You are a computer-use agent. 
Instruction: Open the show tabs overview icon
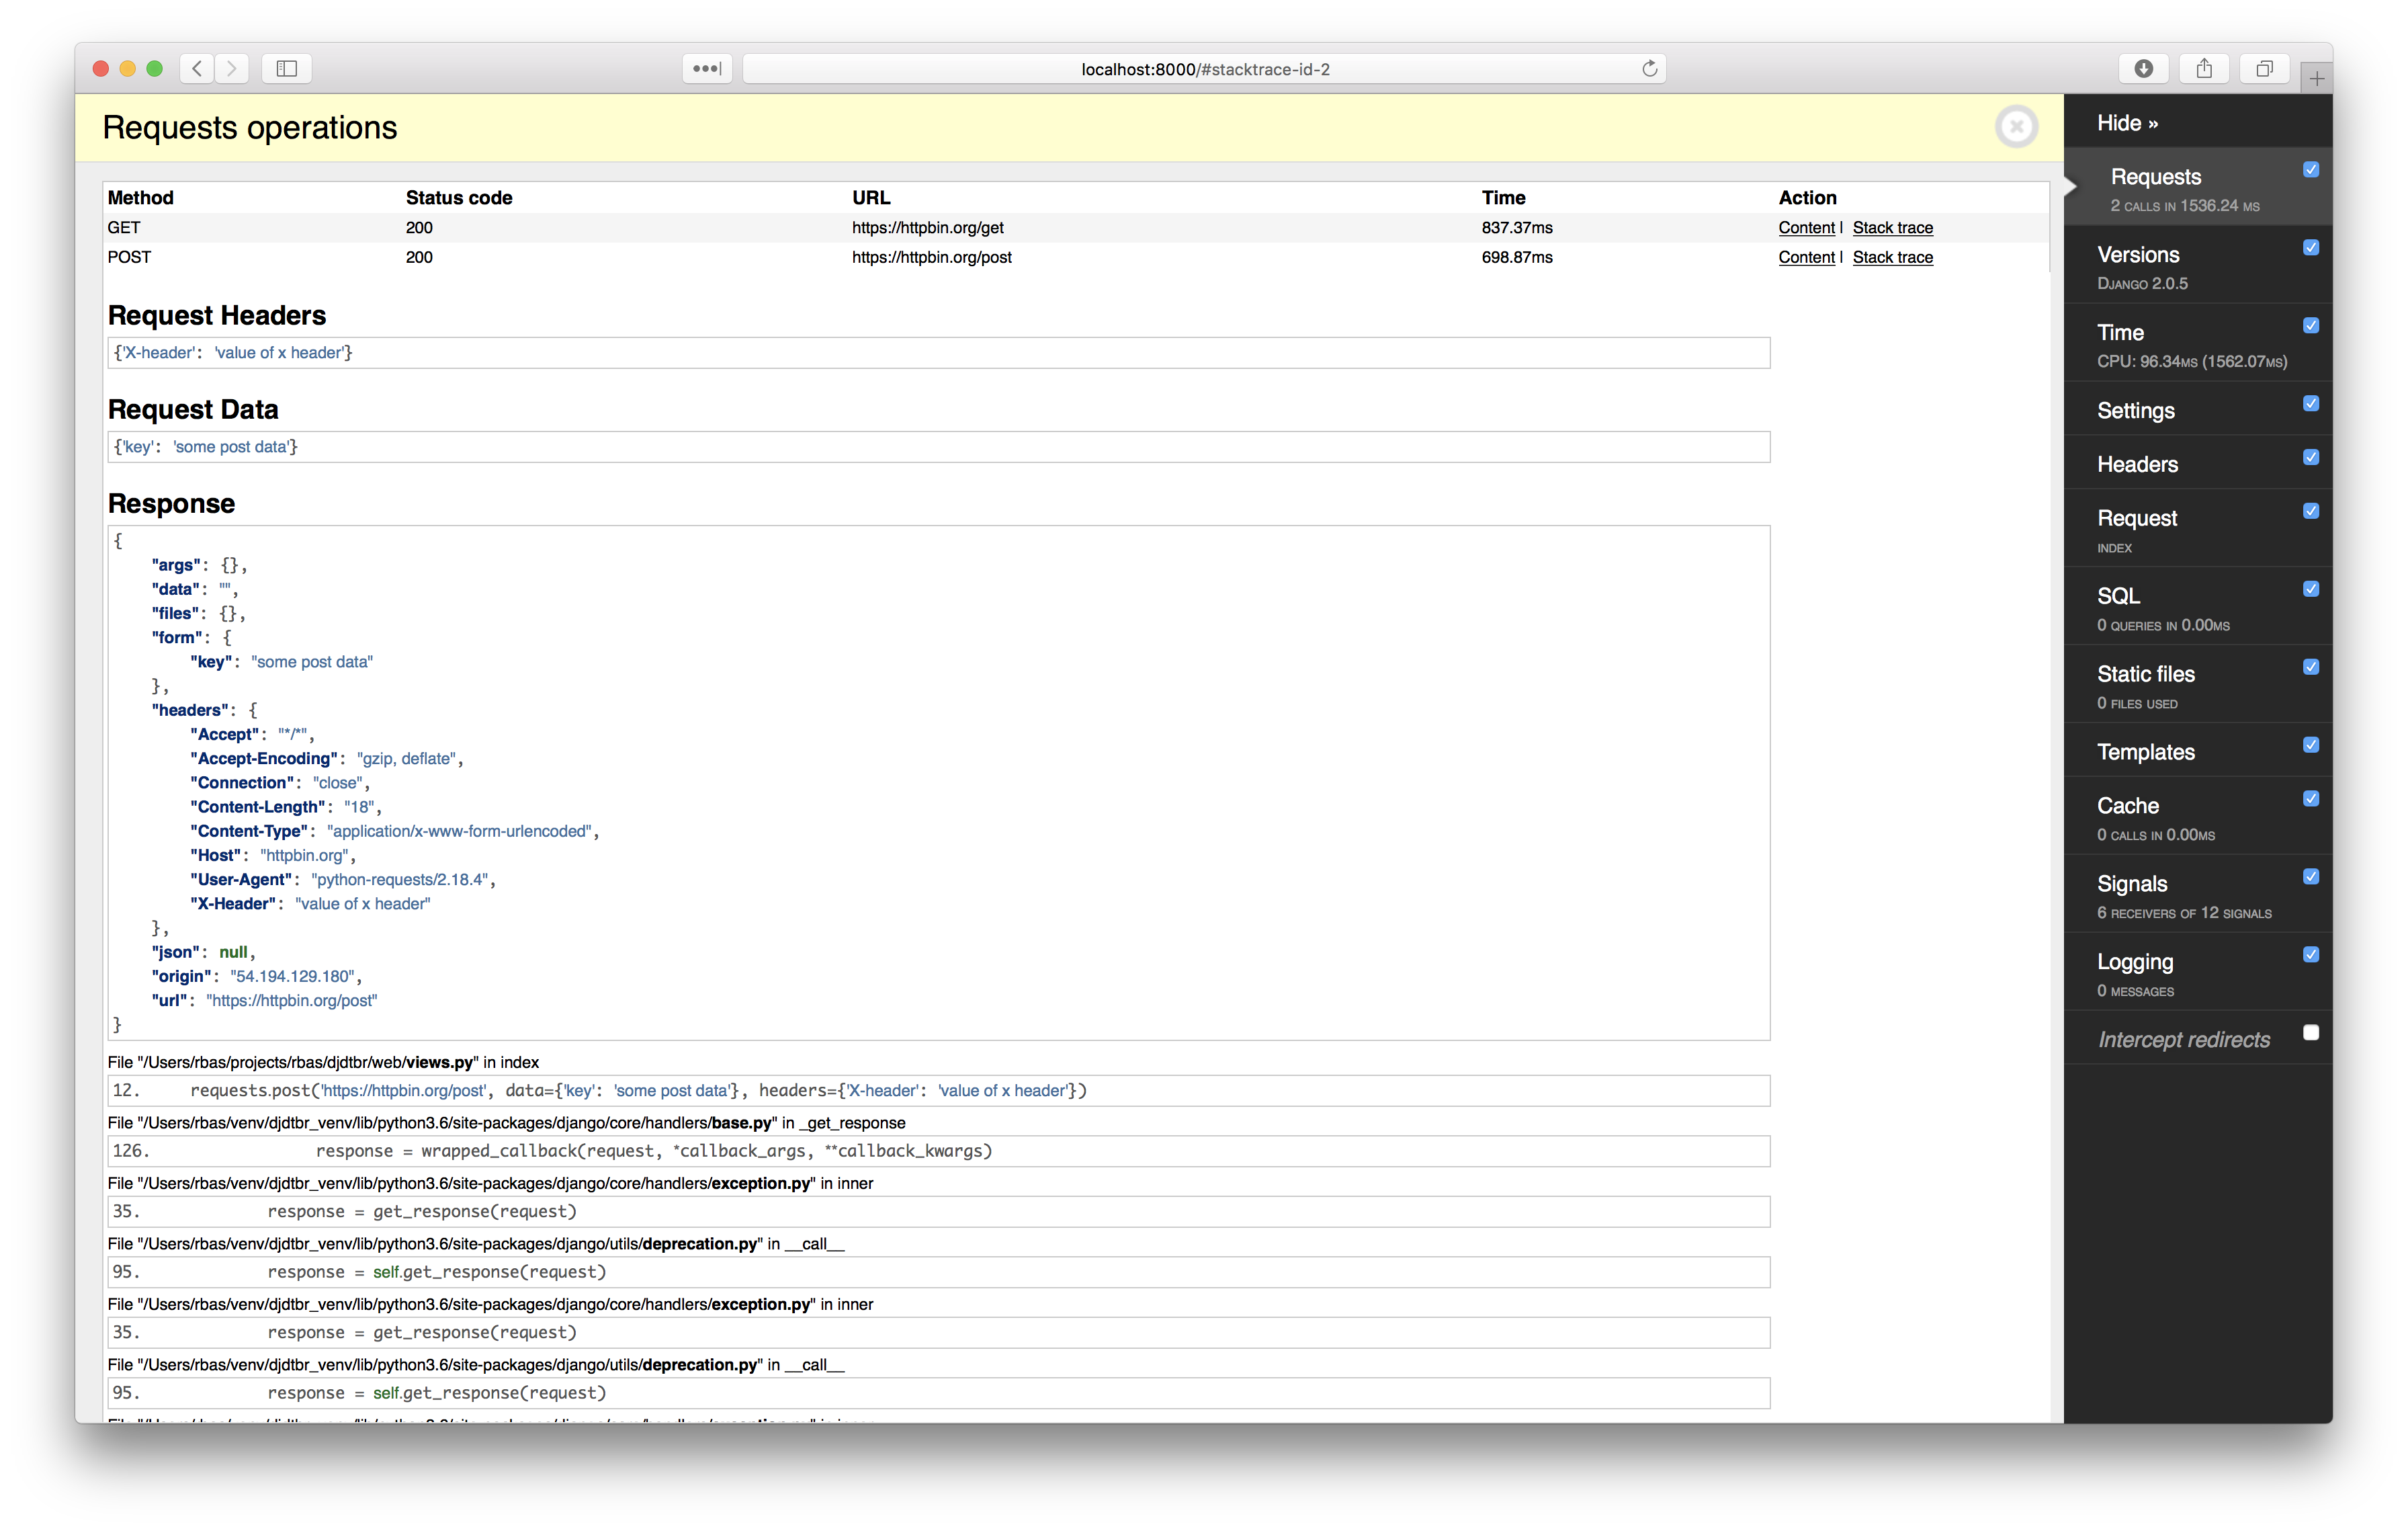pyautogui.click(x=2264, y=68)
